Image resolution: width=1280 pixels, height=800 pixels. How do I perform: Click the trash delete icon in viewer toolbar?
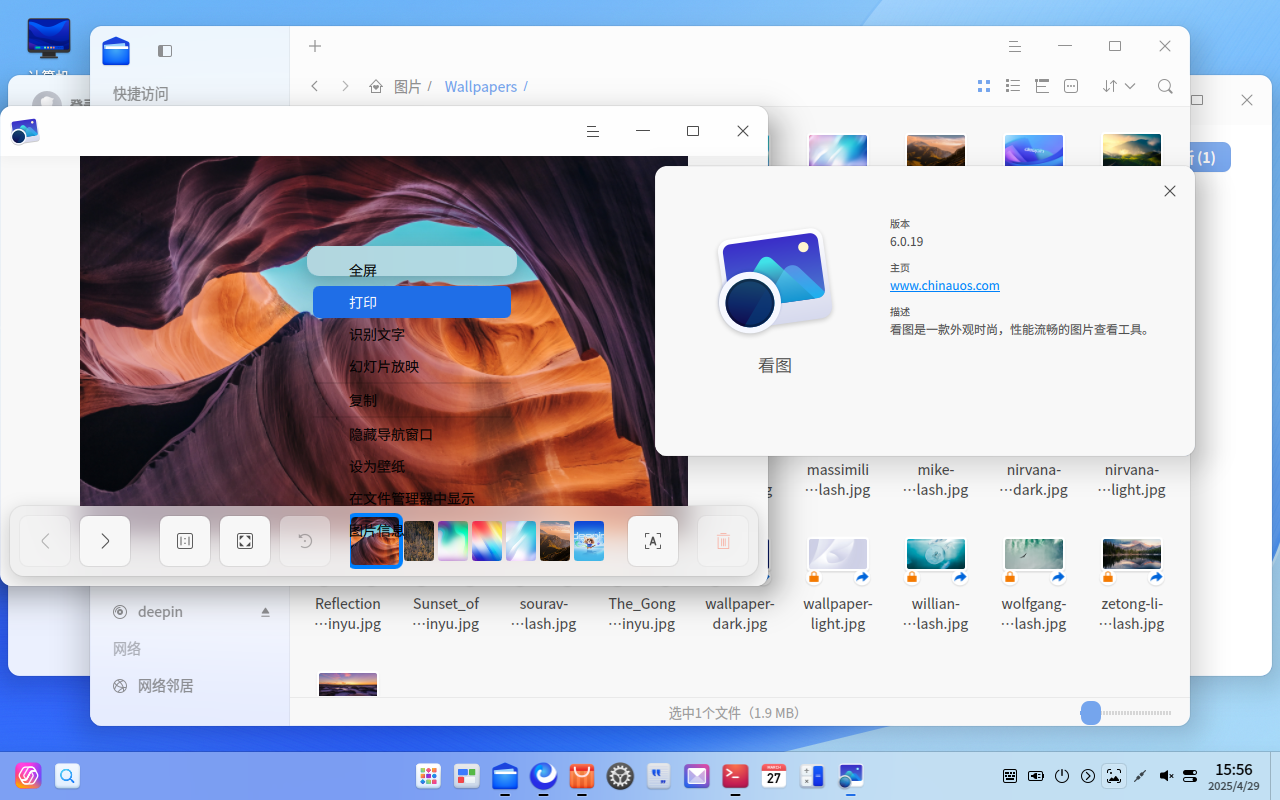[x=723, y=541]
